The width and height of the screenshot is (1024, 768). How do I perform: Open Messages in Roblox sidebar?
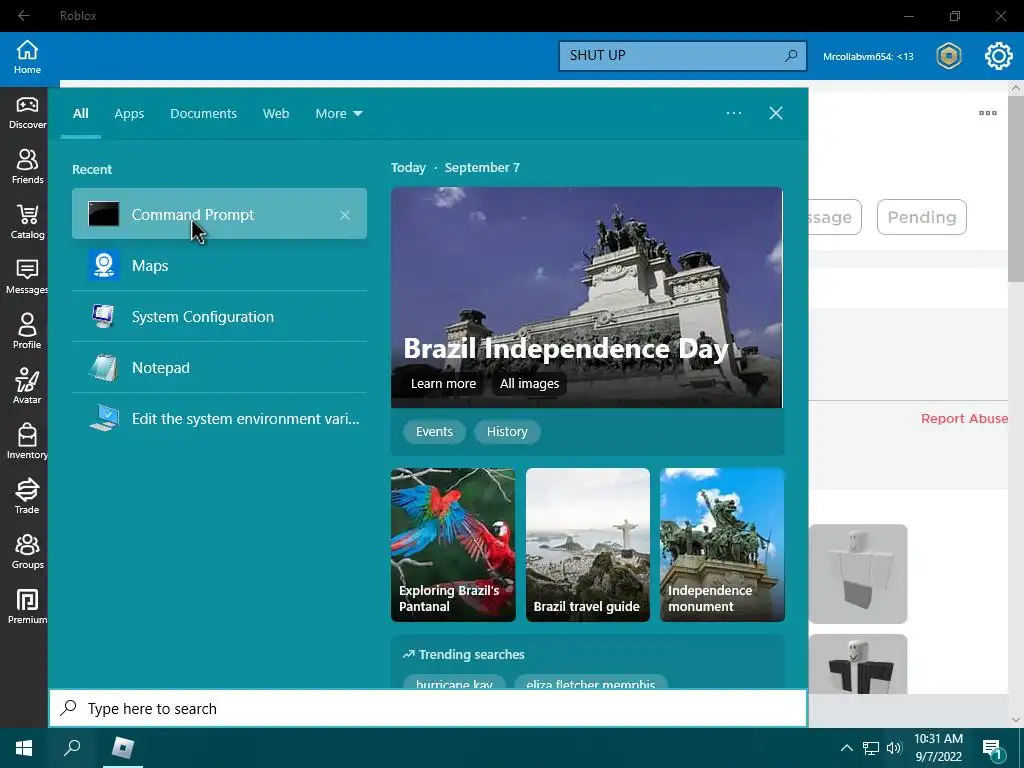(x=27, y=277)
